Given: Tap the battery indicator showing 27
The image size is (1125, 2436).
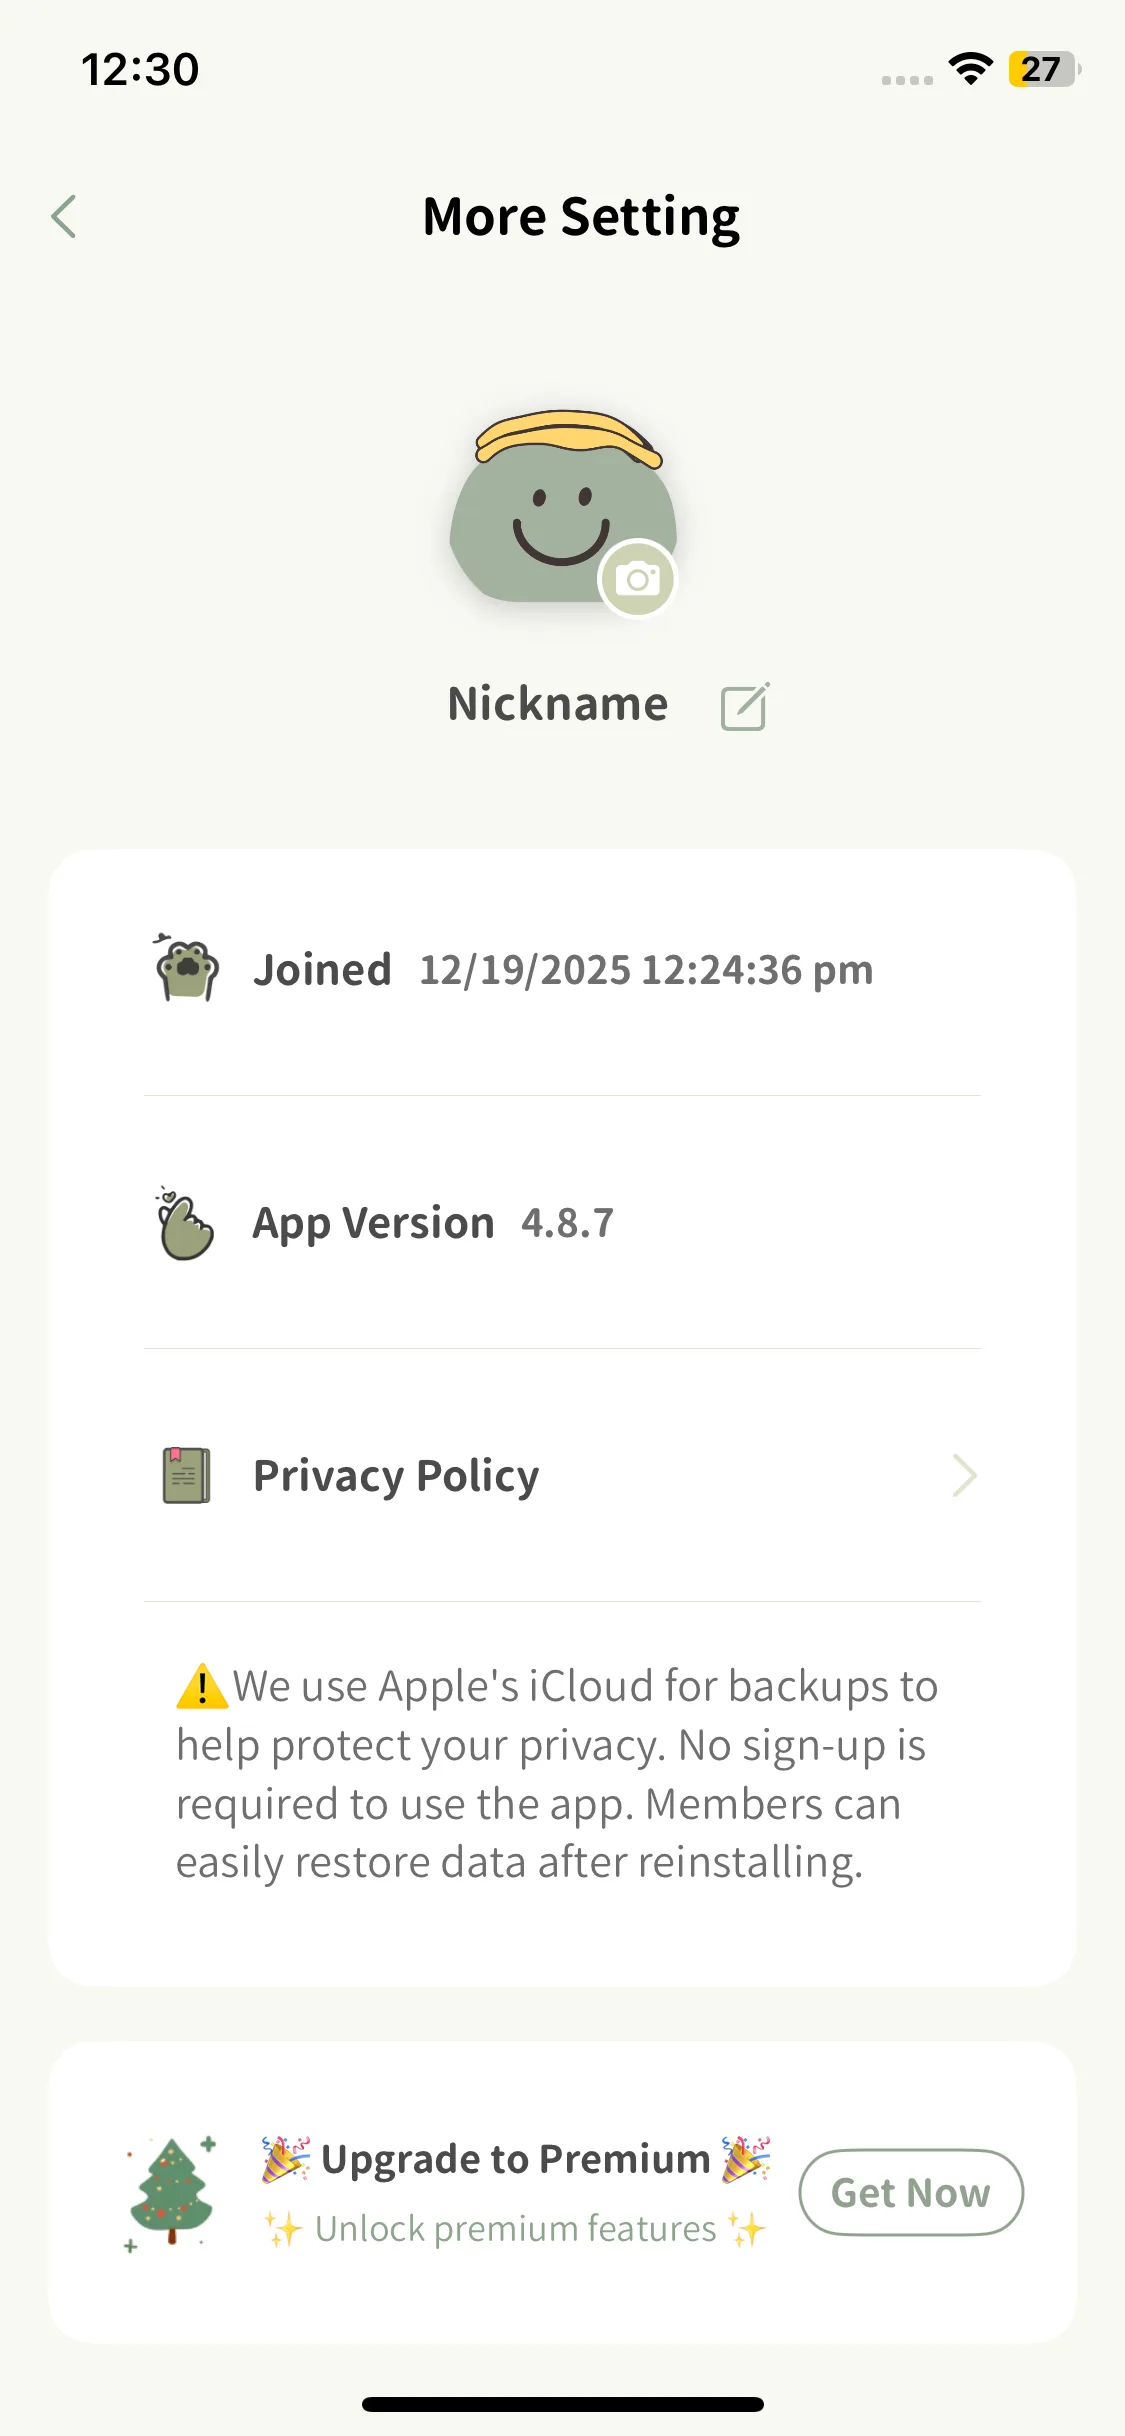Looking at the screenshot, I should click(1043, 69).
